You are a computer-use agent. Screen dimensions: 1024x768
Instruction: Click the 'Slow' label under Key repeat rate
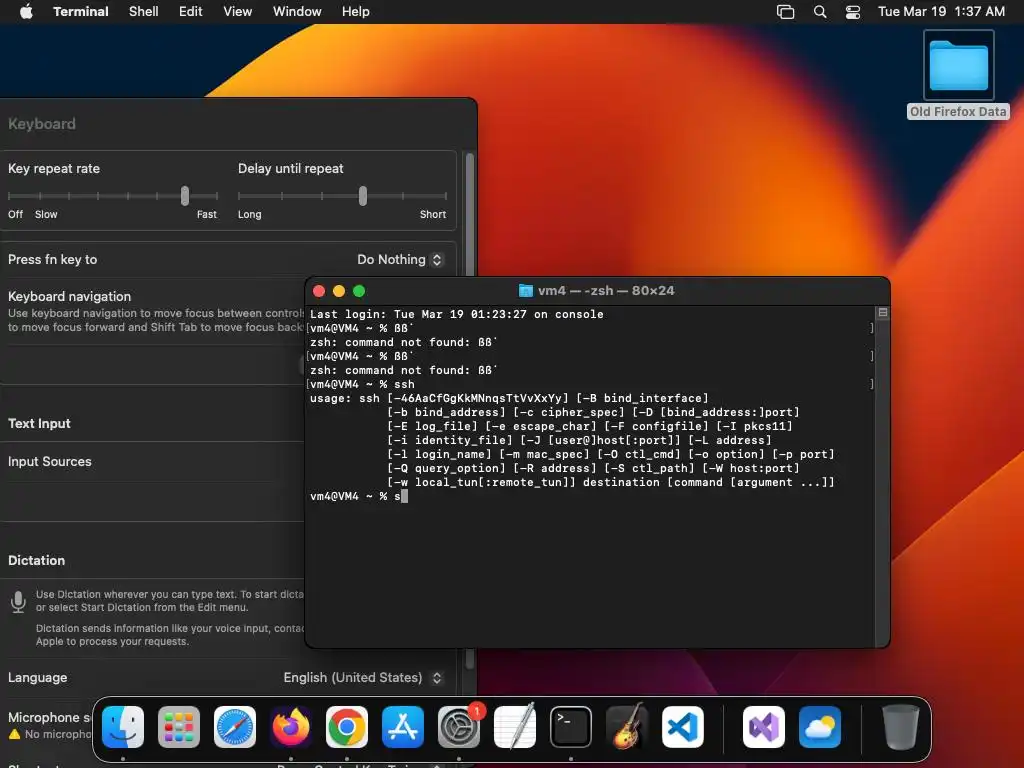click(46, 214)
